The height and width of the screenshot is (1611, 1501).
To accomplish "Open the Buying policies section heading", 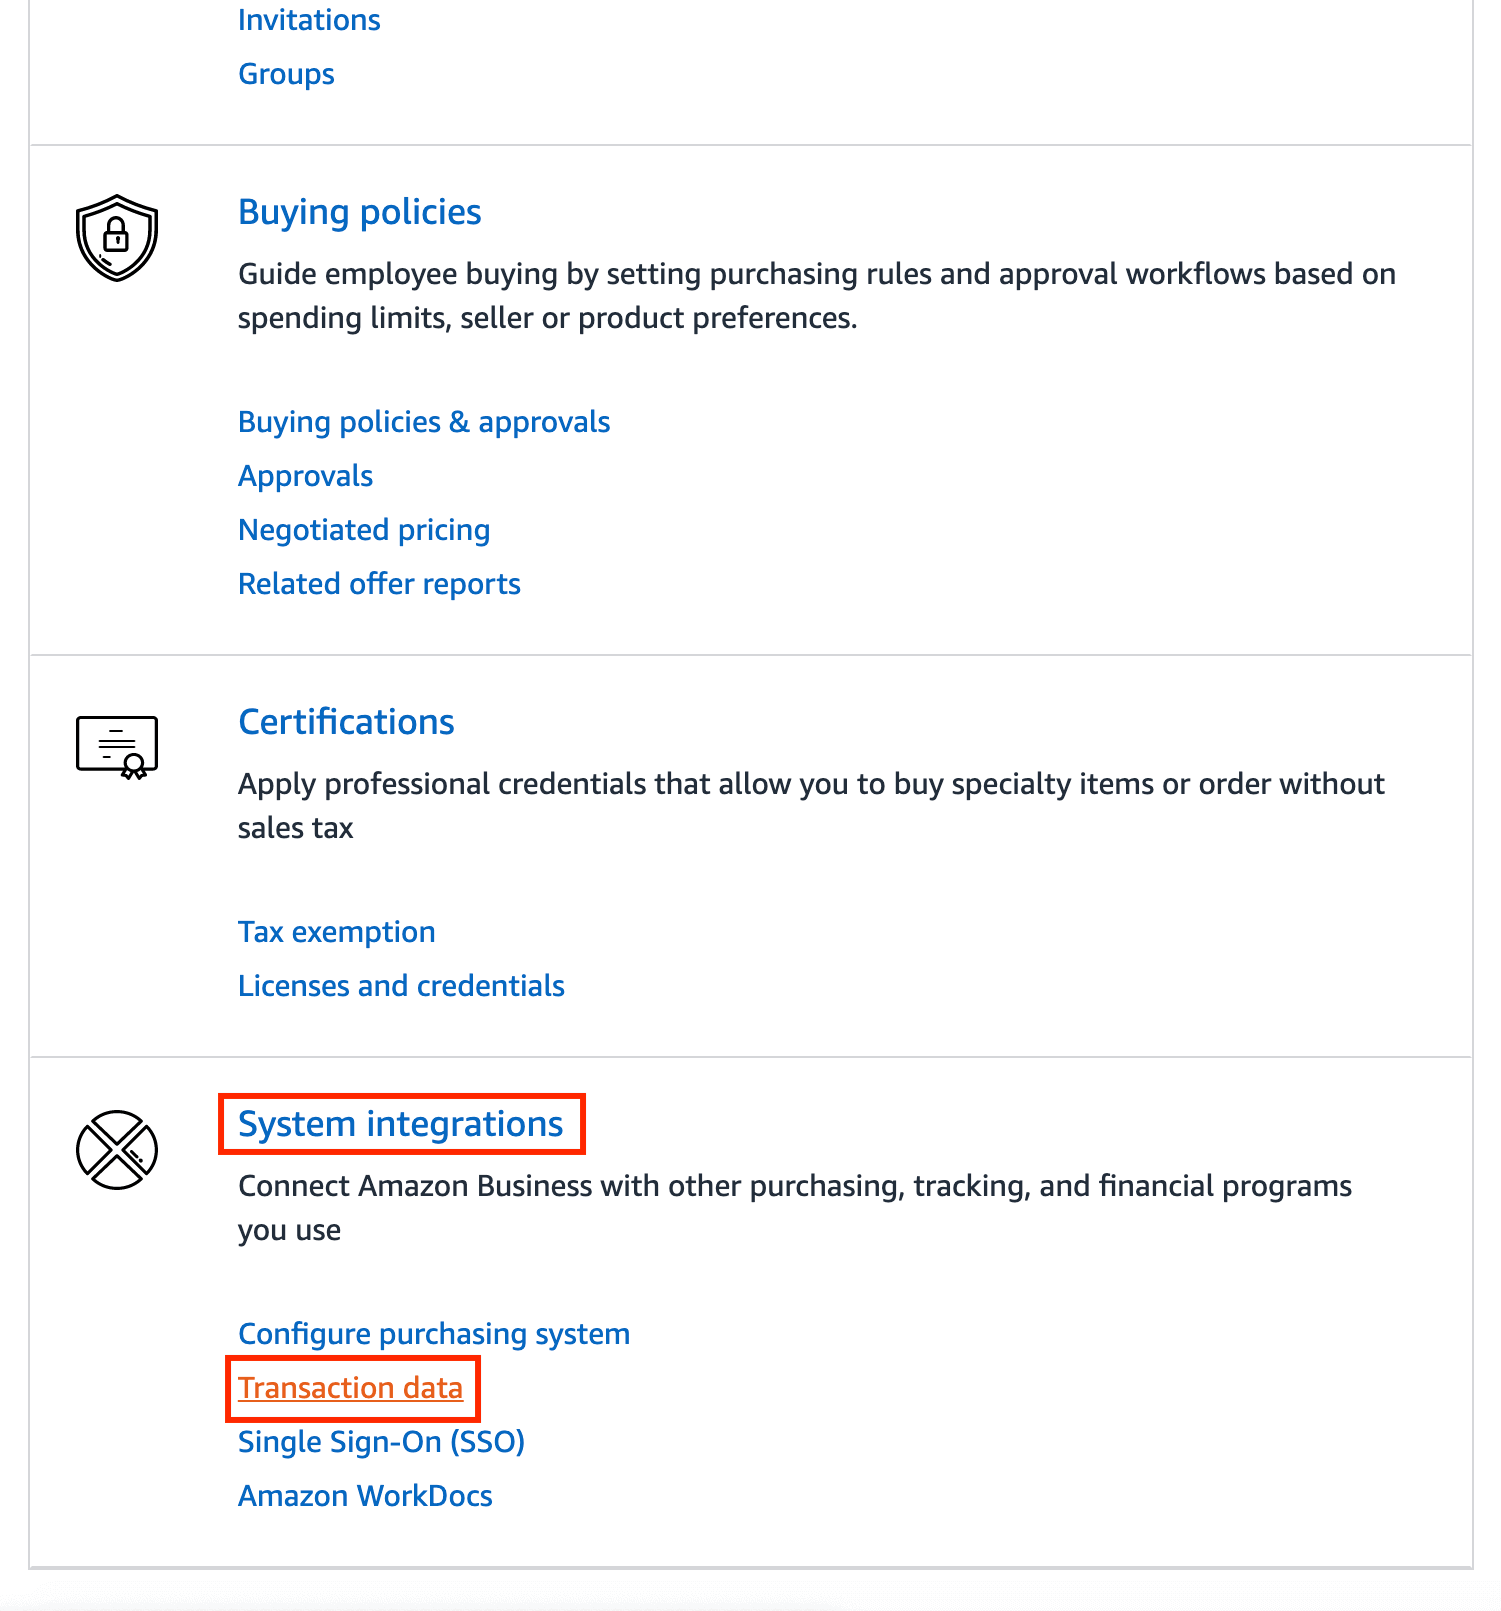I will 359,212.
